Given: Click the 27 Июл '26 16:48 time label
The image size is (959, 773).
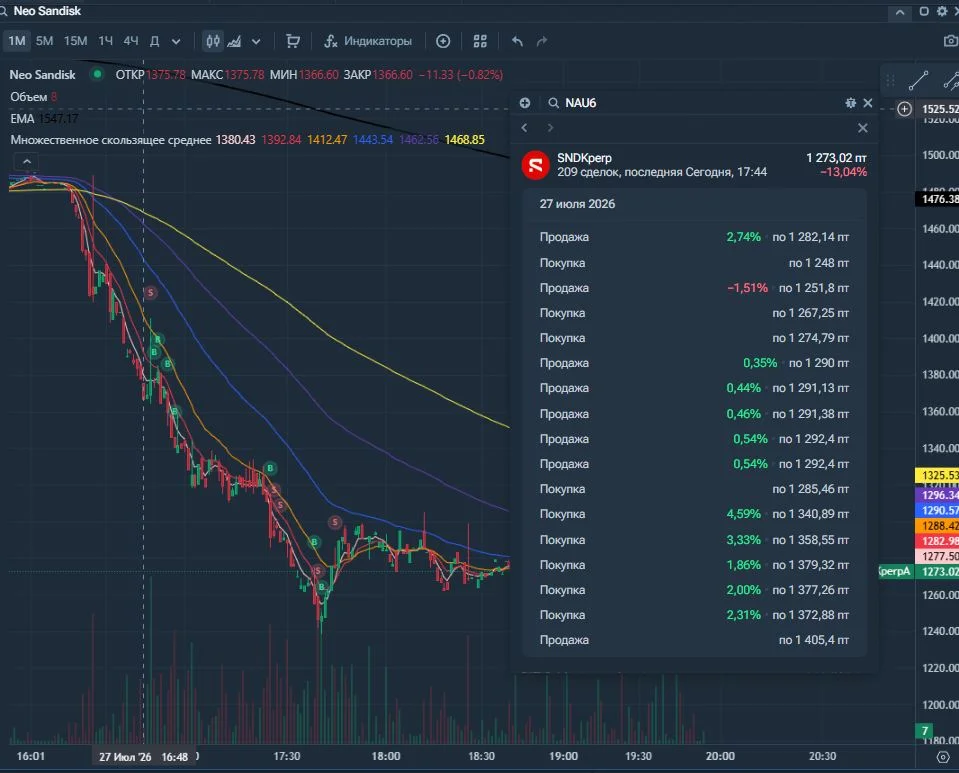Looking at the screenshot, I should 144,757.
